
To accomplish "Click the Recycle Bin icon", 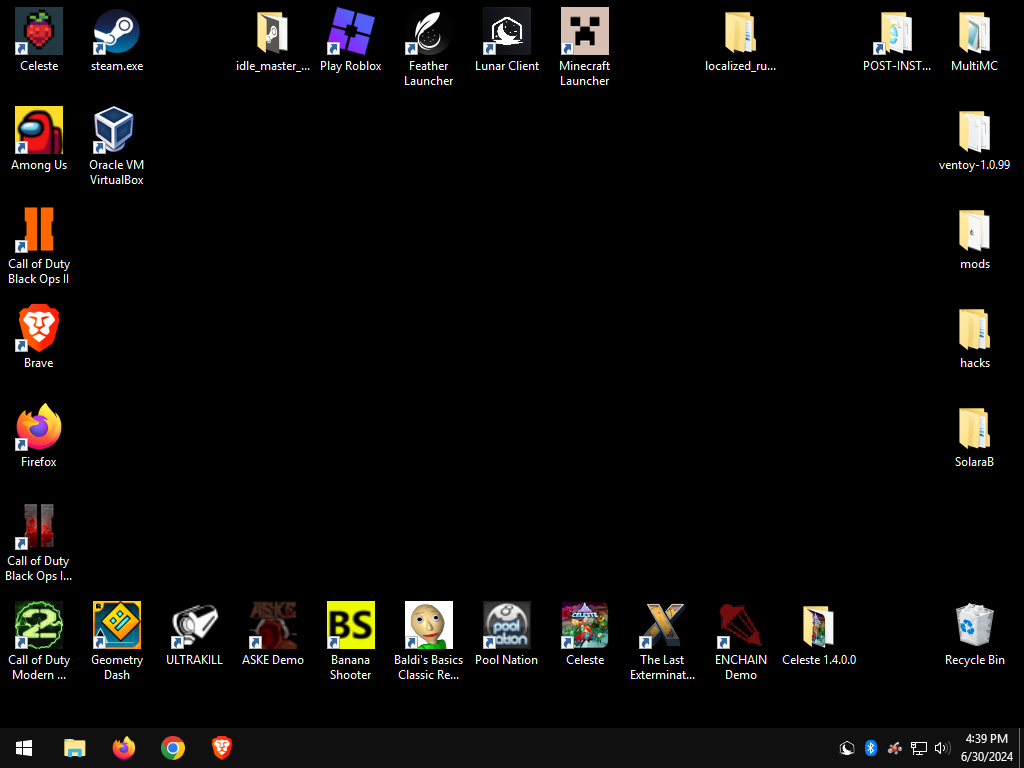I will [974, 625].
